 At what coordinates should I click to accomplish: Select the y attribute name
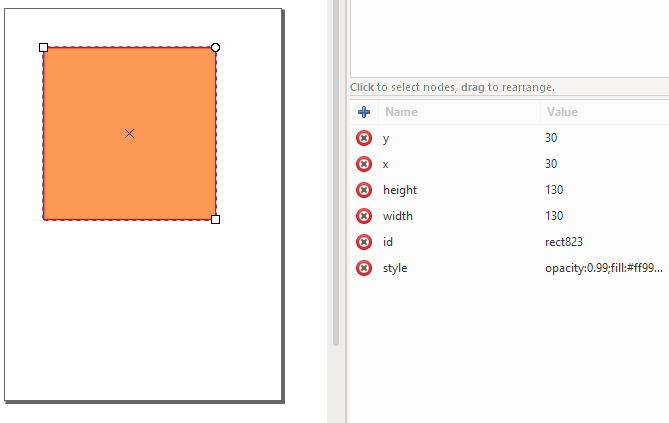[386, 139]
